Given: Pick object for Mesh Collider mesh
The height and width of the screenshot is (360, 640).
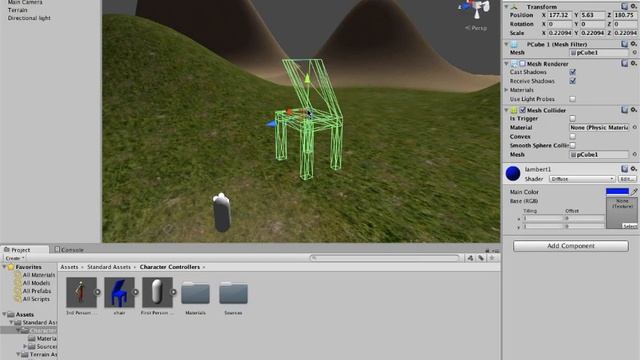Looking at the screenshot, I should point(635,154).
